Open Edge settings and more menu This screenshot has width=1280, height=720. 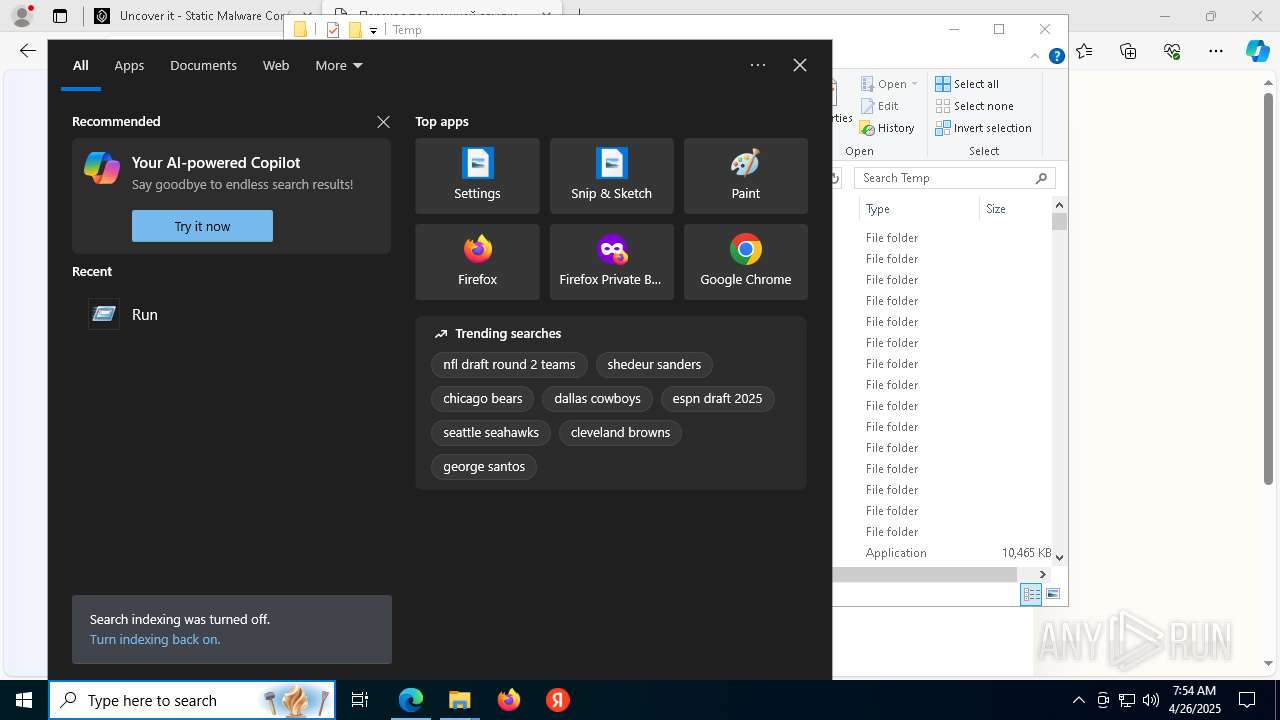pos(1216,51)
